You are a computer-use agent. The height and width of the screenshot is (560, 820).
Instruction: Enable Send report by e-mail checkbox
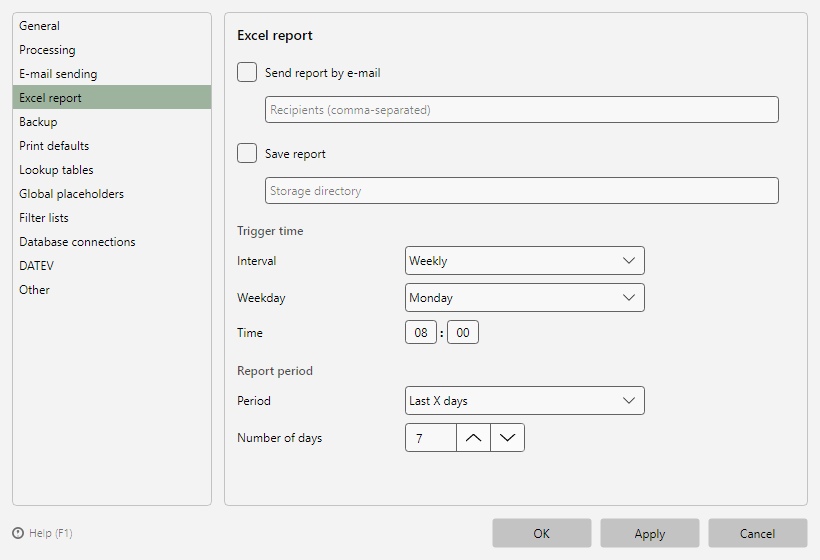(247, 72)
